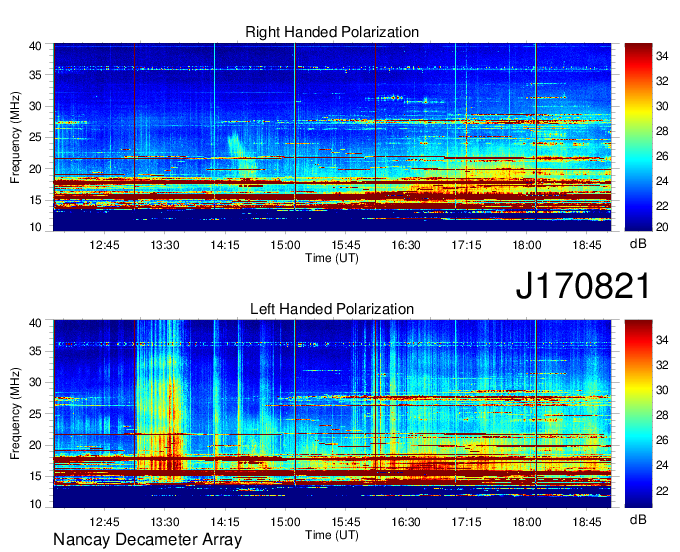Click the 12:45 tick label on lower plot

pos(105,522)
